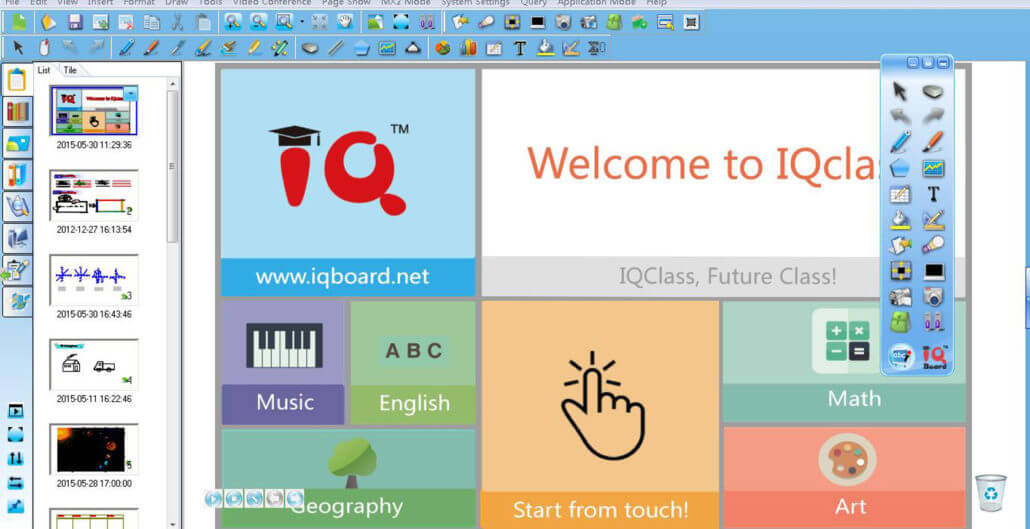Select the Text T tool in main toolbar

click(x=520, y=48)
